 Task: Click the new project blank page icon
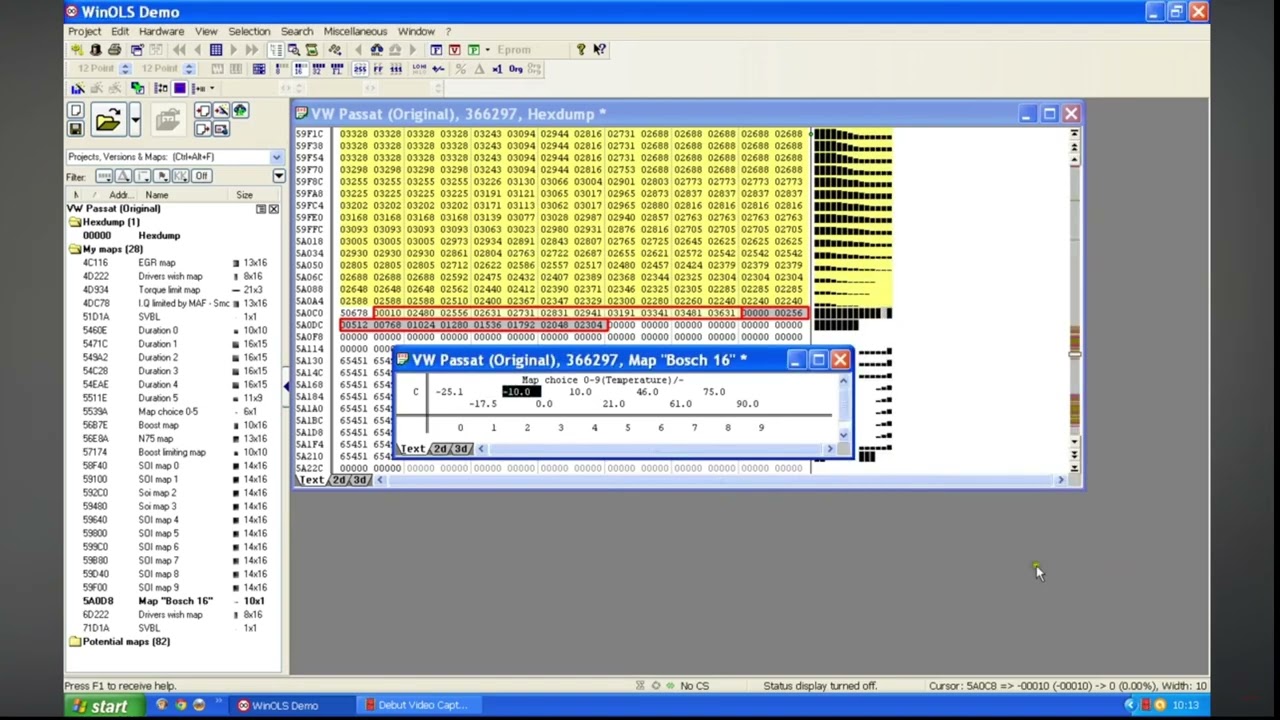(x=76, y=111)
